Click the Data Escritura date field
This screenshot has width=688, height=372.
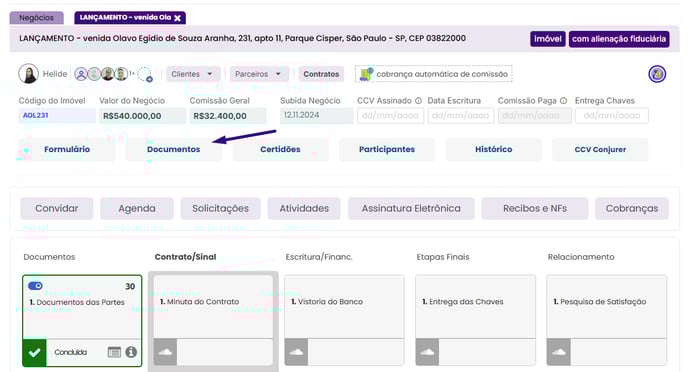click(x=461, y=116)
